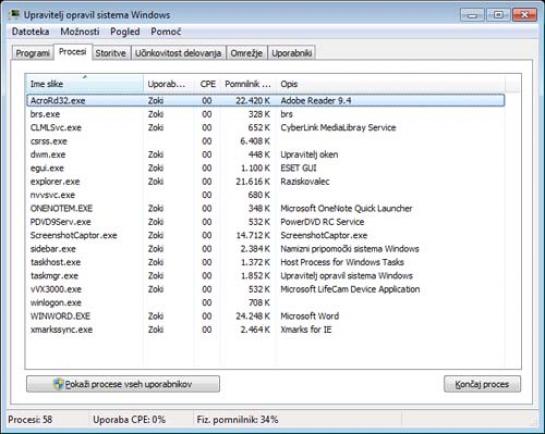Click Procesi: 58 in the status bar
Screen dimensions: 545x434
pyautogui.click(x=30, y=419)
